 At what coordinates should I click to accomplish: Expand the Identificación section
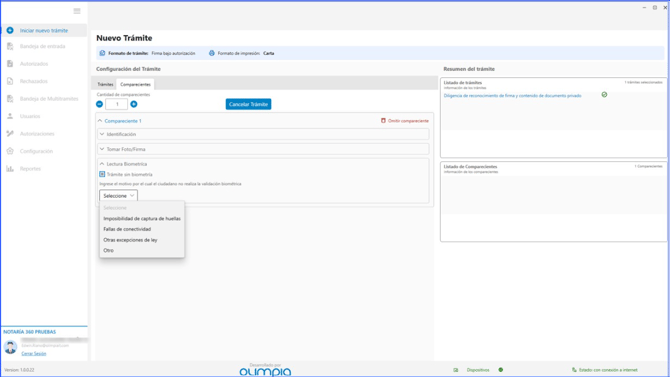pyautogui.click(x=263, y=134)
